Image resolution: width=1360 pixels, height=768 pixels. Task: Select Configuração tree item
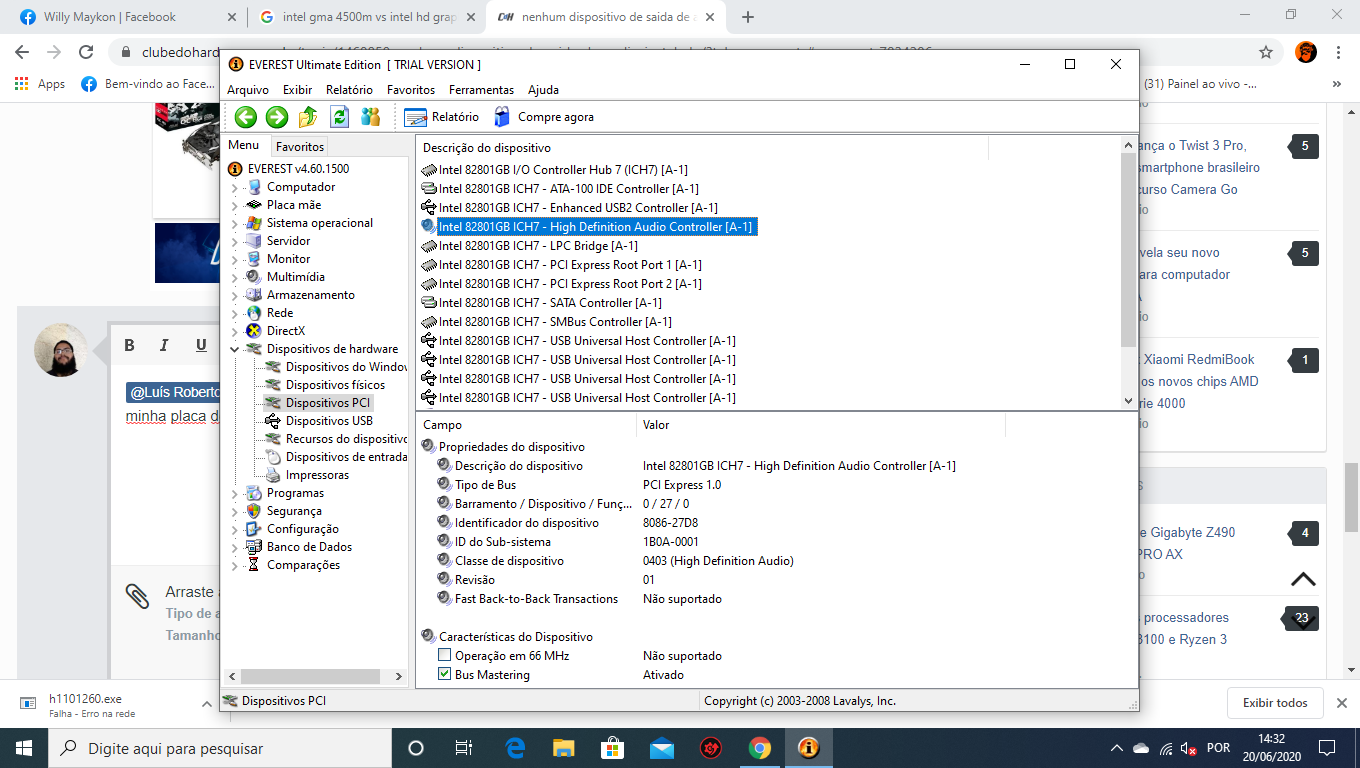click(302, 529)
